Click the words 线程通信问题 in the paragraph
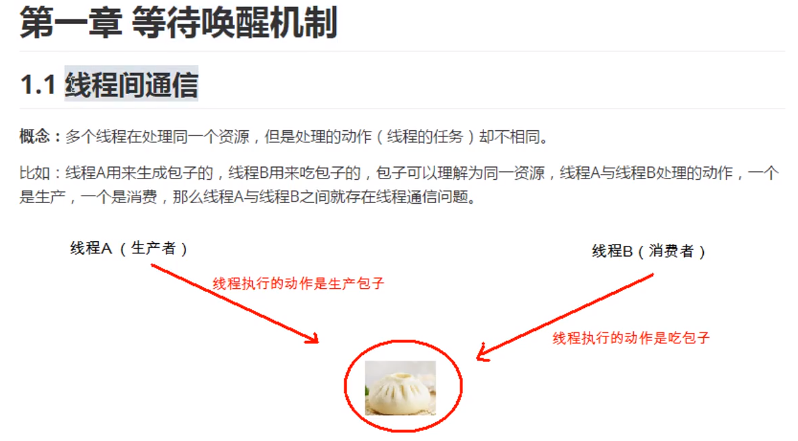 click(421, 197)
